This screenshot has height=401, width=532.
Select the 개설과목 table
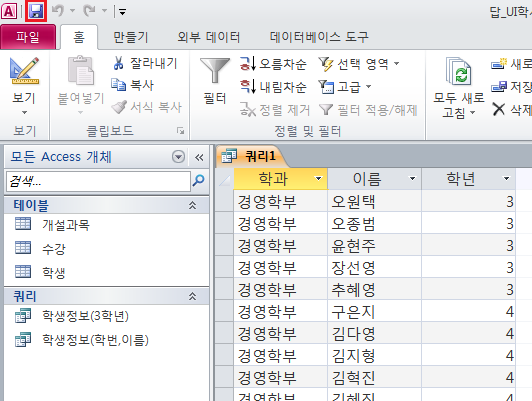[x=106, y=225]
